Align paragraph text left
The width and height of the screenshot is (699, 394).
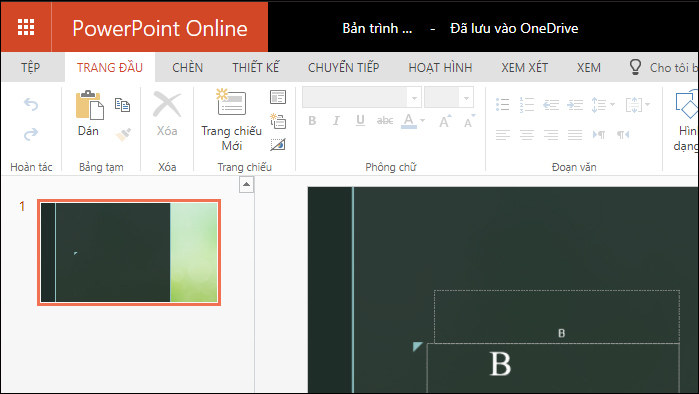[x=502, y=135]
